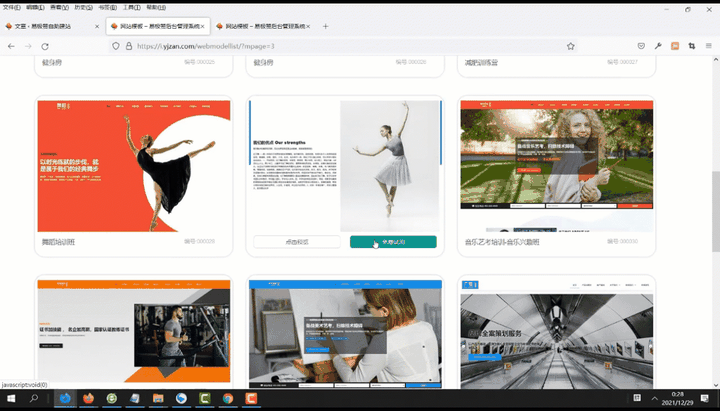Viewport: 720px width, 411px height.
Task: Open the Firefox hamburger menu
Action: [709, 46]
